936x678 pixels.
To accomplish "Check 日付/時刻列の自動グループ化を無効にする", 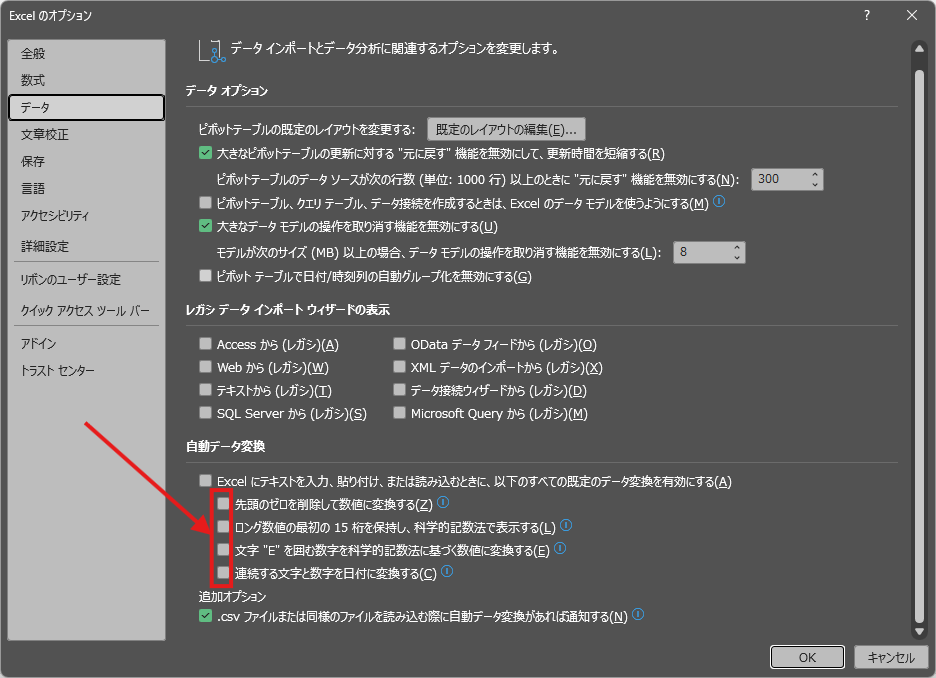I will [205, 276].
